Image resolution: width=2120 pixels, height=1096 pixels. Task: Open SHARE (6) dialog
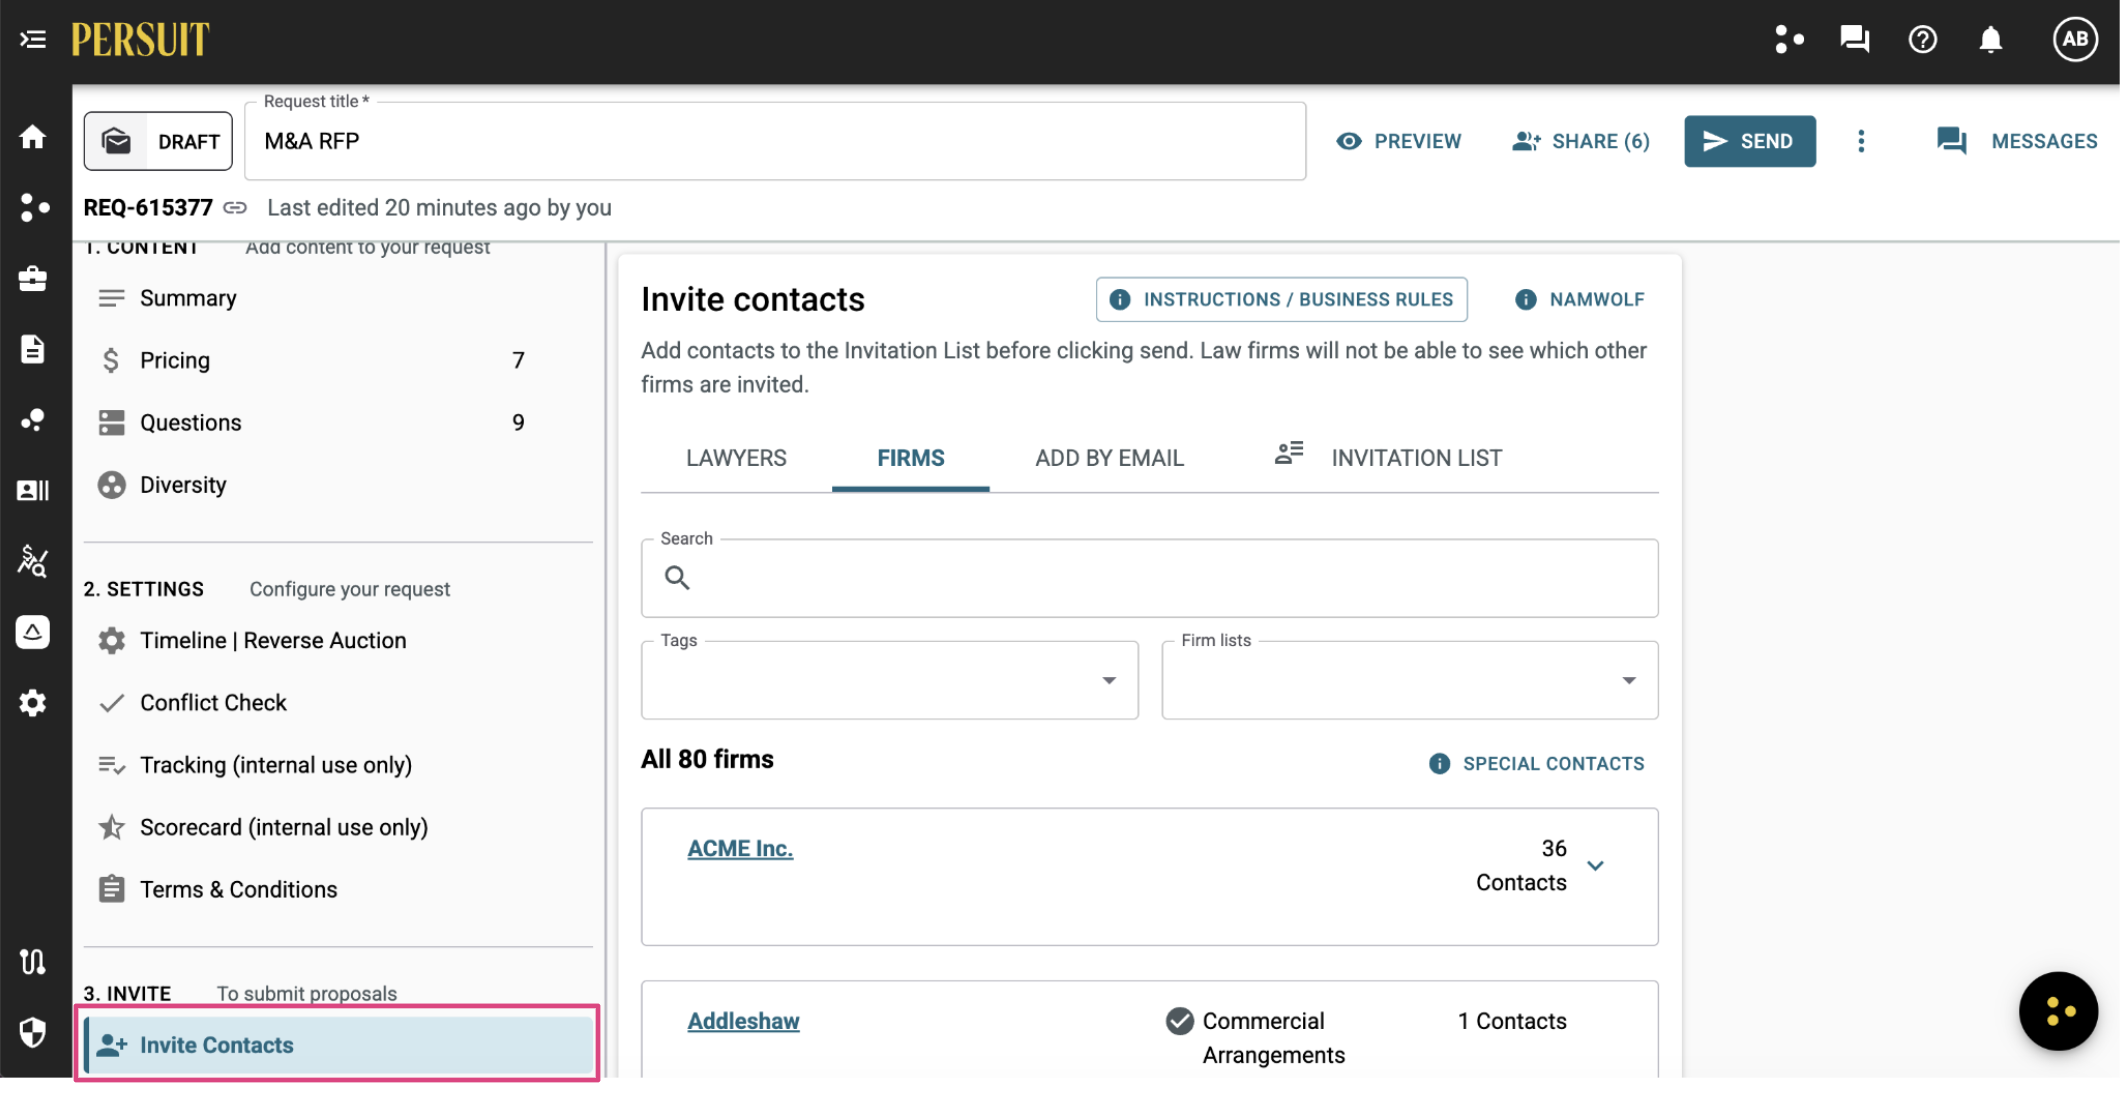tap(1580, 141)
